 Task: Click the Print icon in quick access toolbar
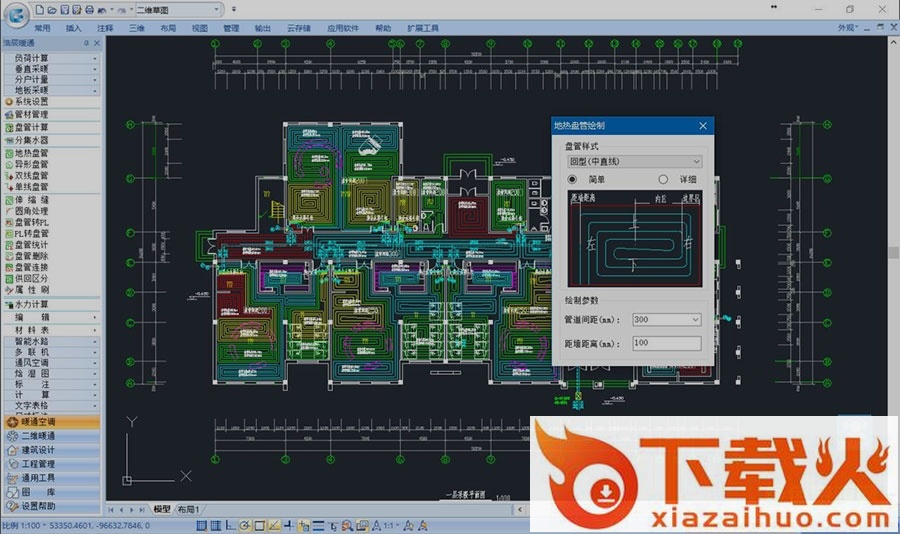[x=89, y=9]
